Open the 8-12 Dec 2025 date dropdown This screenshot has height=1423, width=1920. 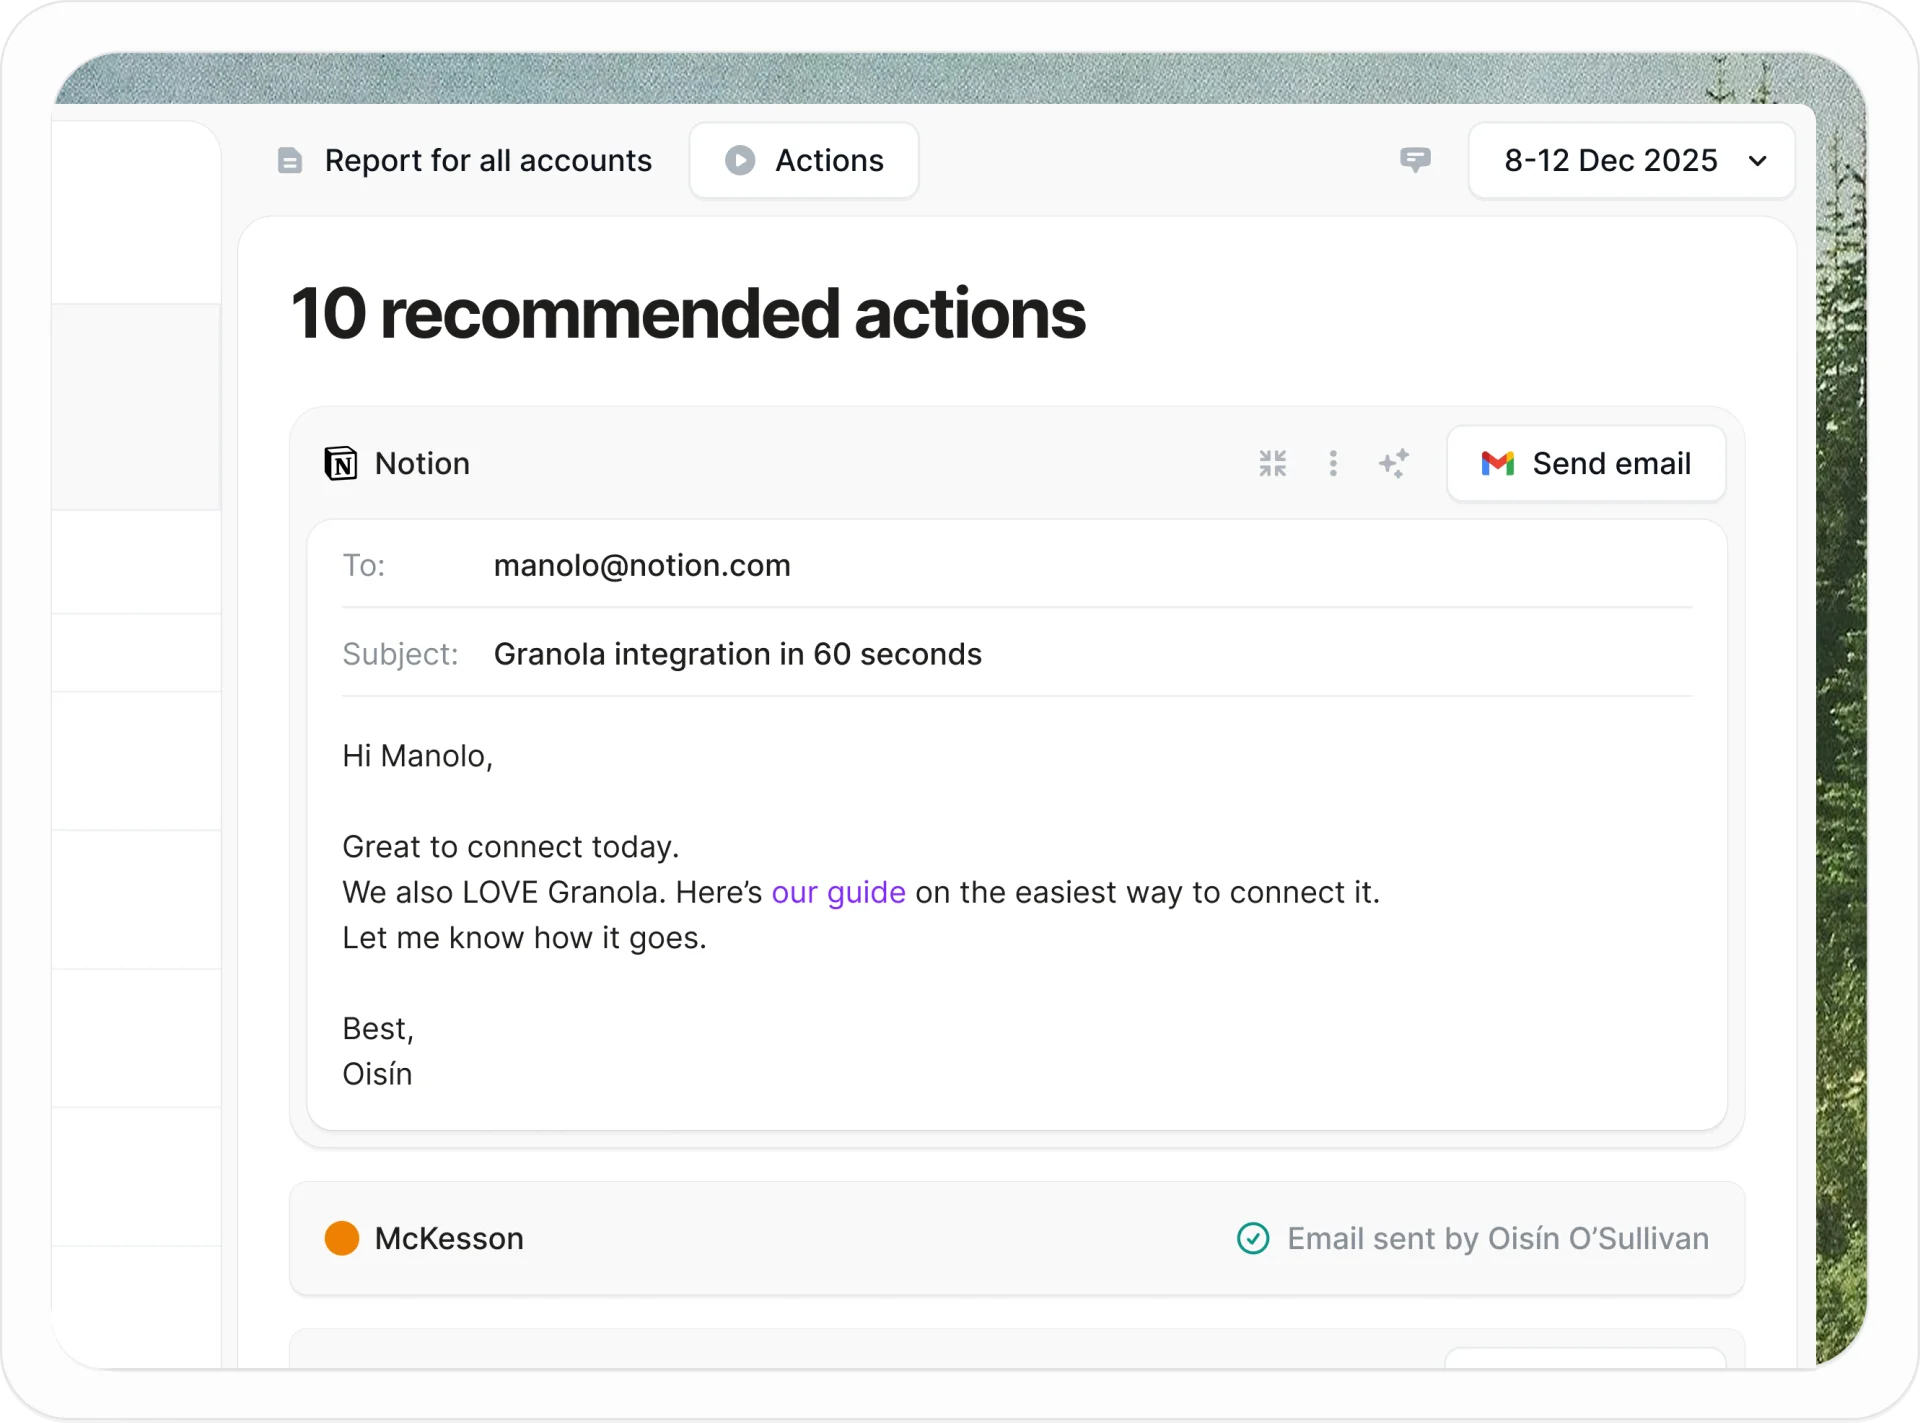[1631, 160]
